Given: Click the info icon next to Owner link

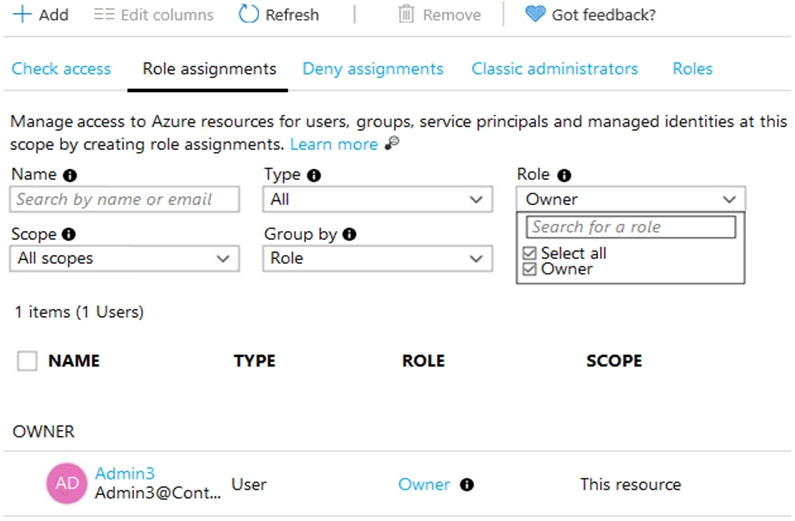Looking at the screenshot, I should [467, 485].
